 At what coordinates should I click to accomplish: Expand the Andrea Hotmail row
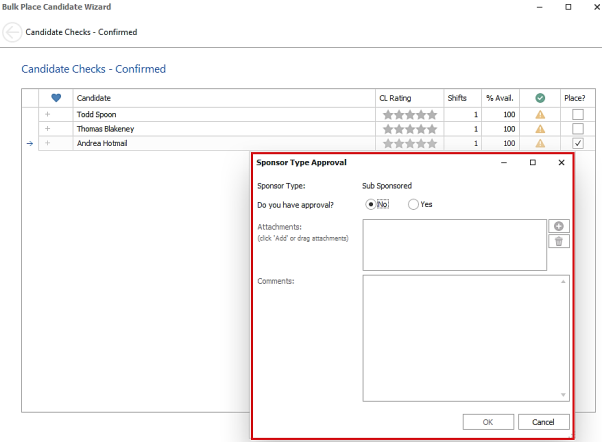pyautogui.click(x=48, y=143)
